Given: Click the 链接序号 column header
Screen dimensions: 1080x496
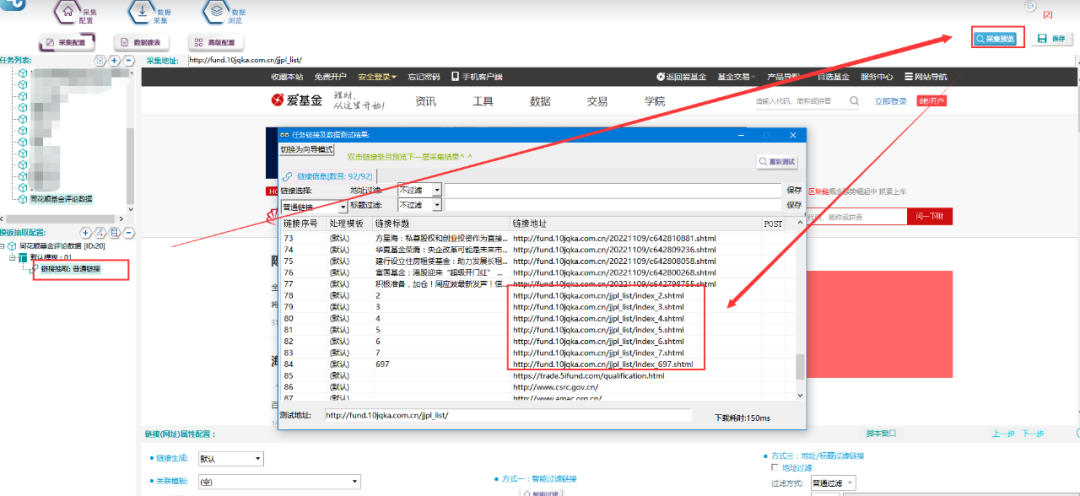Looking at the screenshot, I should coord(303,224).
